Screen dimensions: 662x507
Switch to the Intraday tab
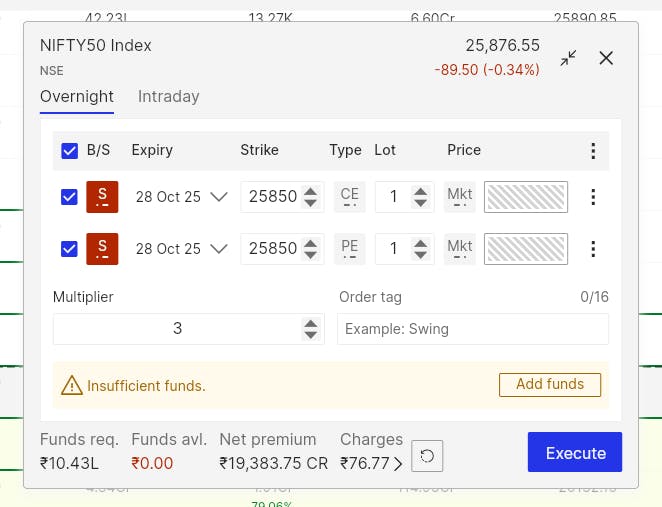pyautogui.click(x=168, y=97)
